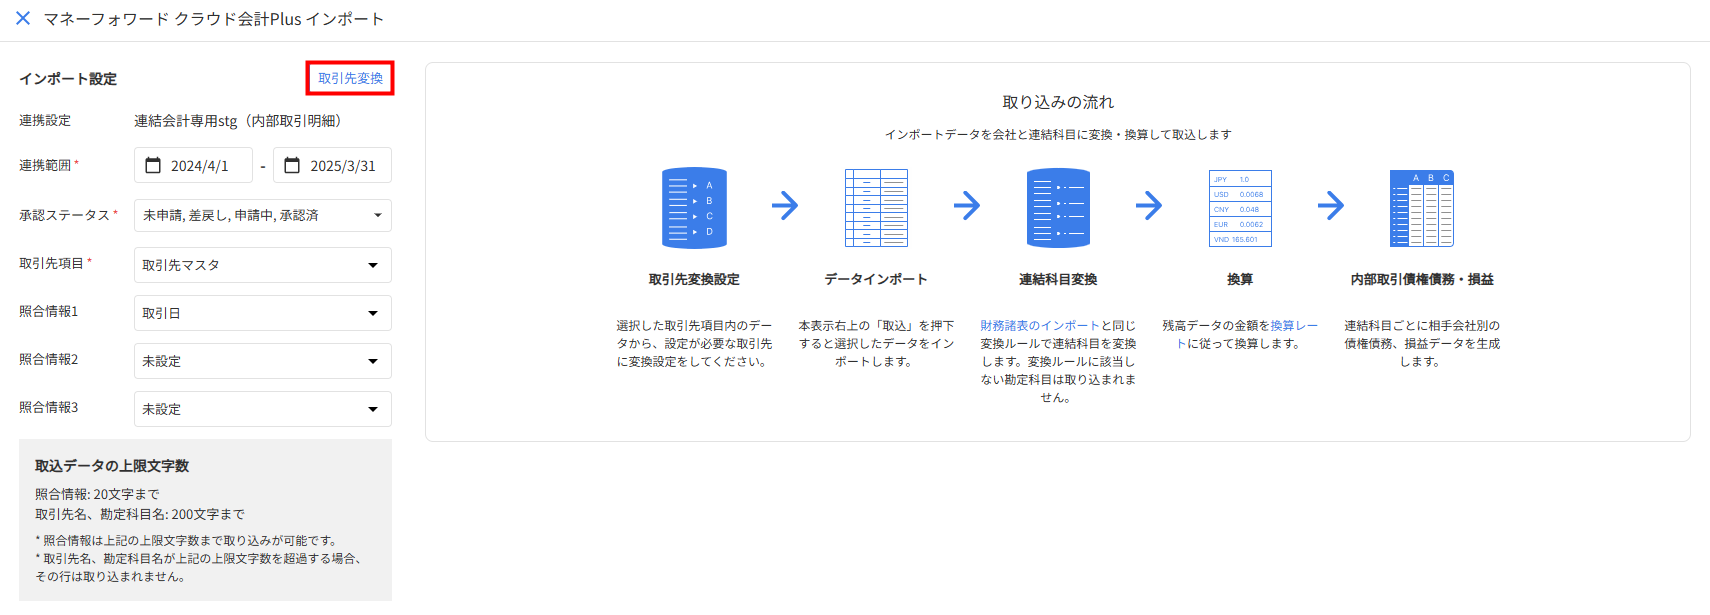Click the 照合情報1 label
Viewport: 1710px width, 615px height.
(x=48, y=311)
